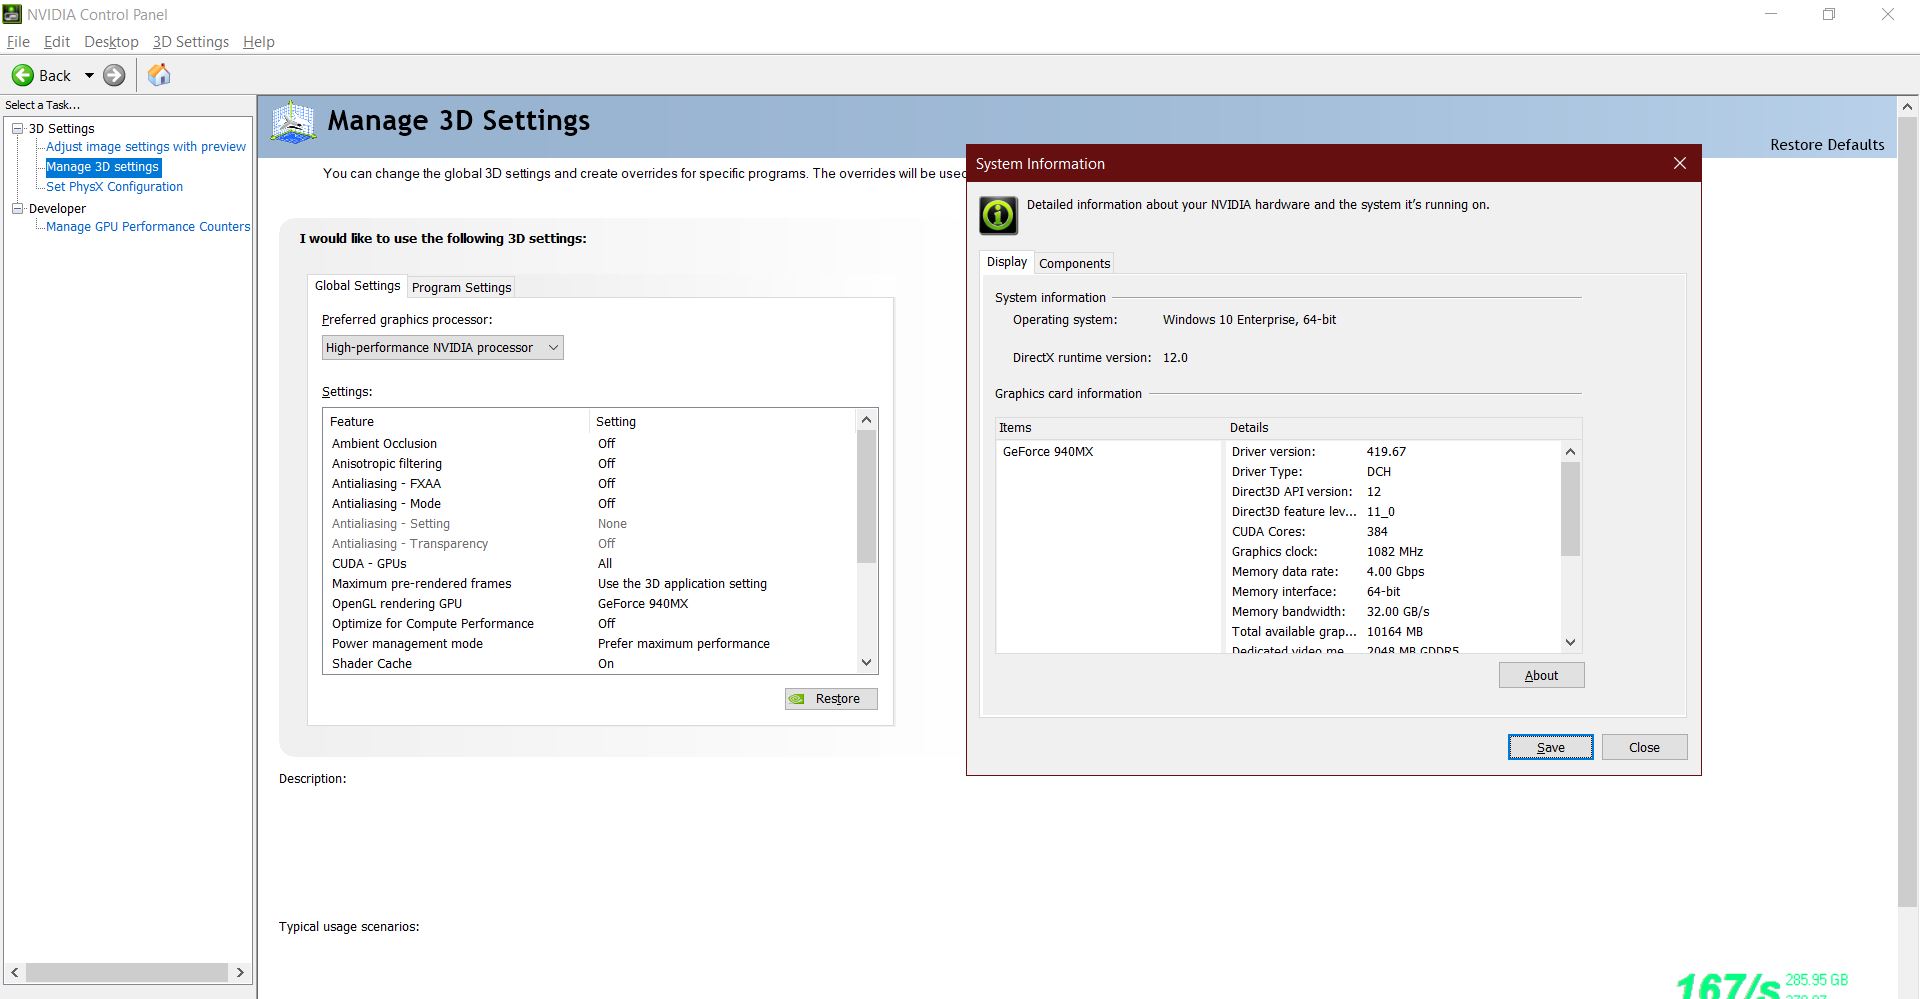Image resolution: width=1920 pixels, height=999 pixels.
Task: Select the Shader Cache row
Action: tap(590, 664)
